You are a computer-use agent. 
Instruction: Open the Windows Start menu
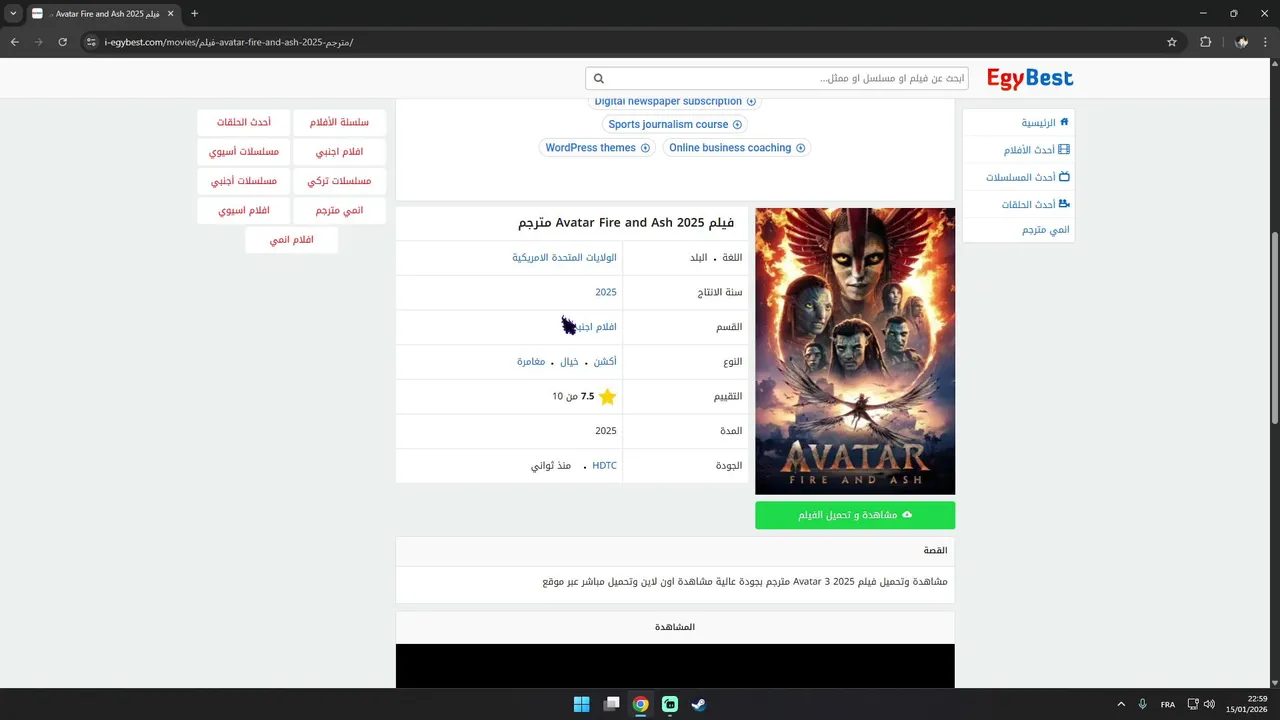click(x=581, y=704)
